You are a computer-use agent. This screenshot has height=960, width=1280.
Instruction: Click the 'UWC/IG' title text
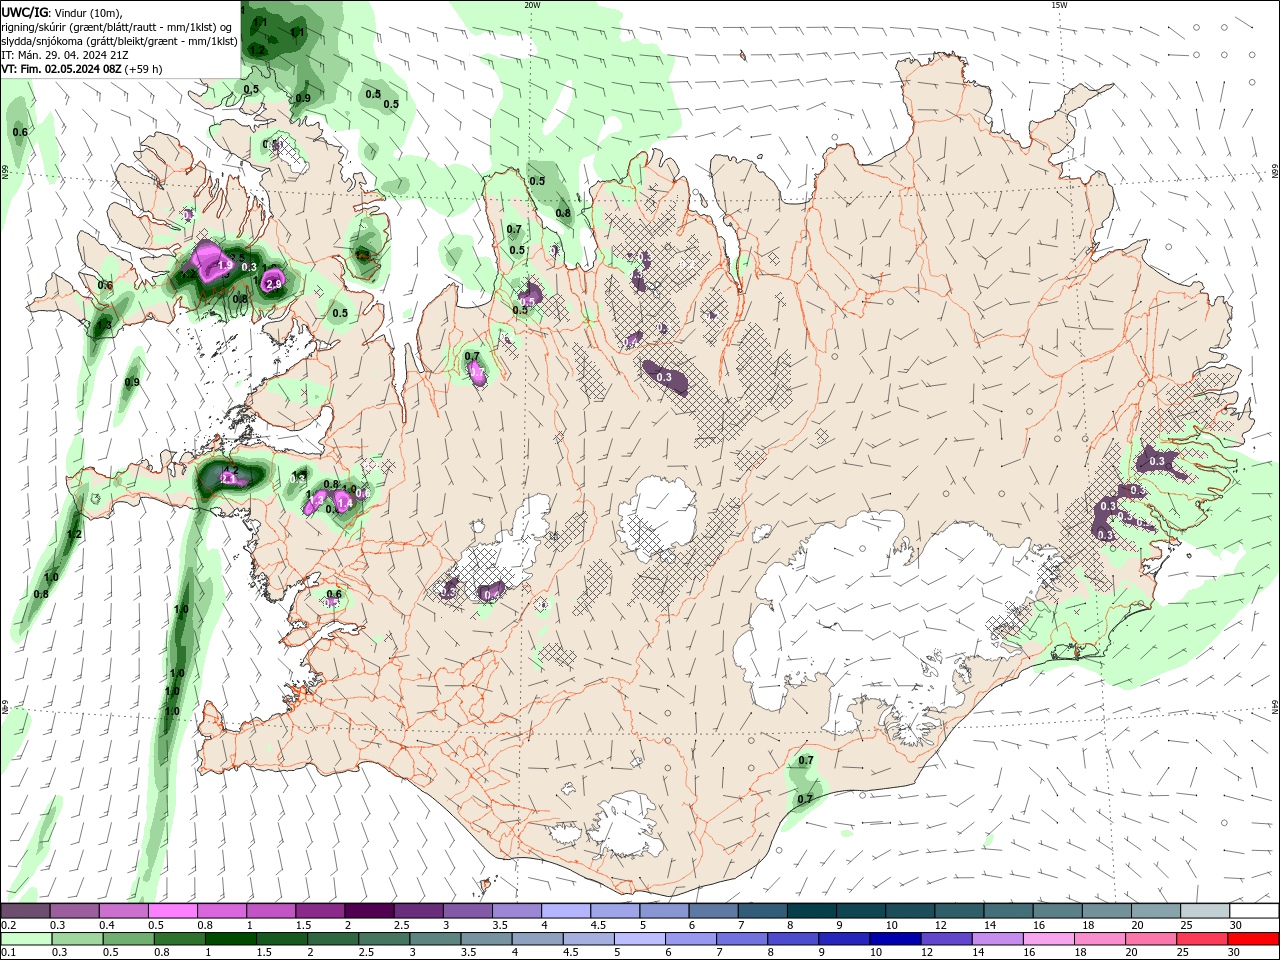[24, 12]
